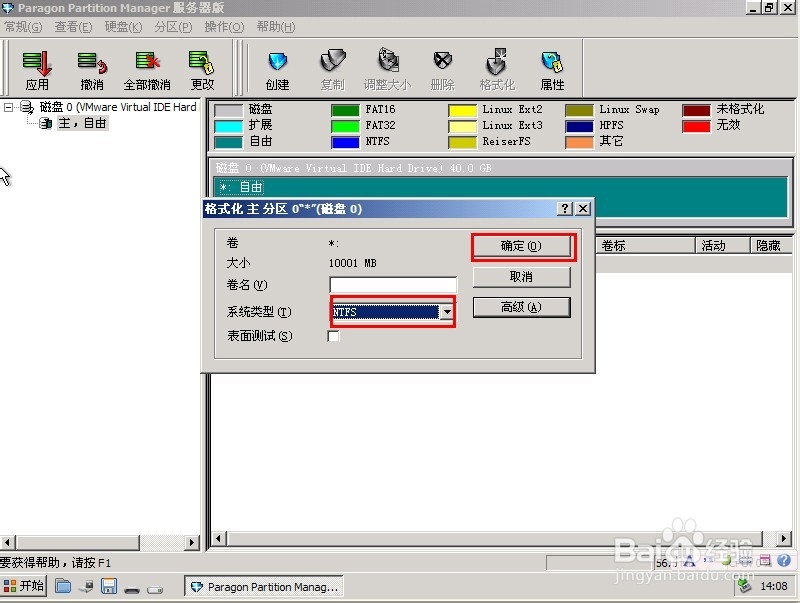Open the 硬盘(K) menu

pyautogui.click(x=123, y=27)
